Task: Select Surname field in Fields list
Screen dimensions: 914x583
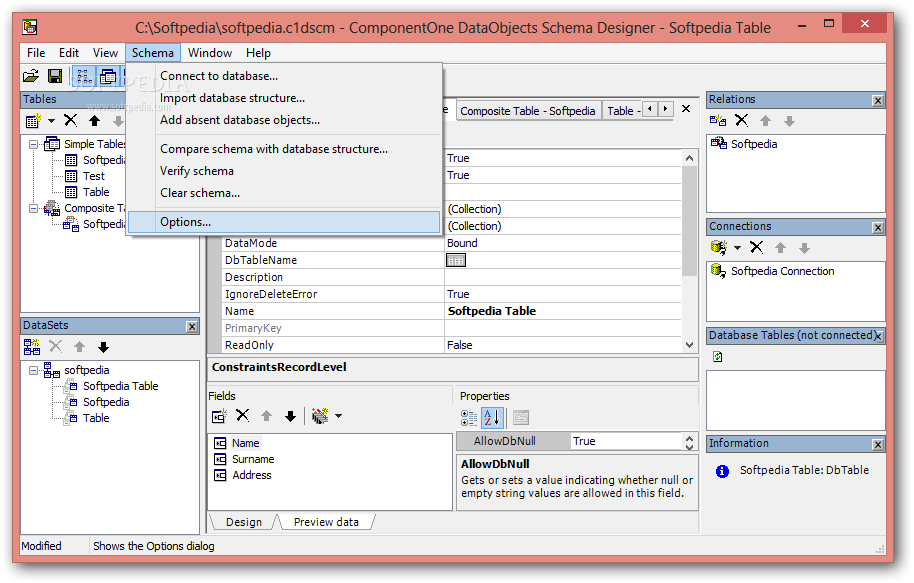Action: (253, 459)
